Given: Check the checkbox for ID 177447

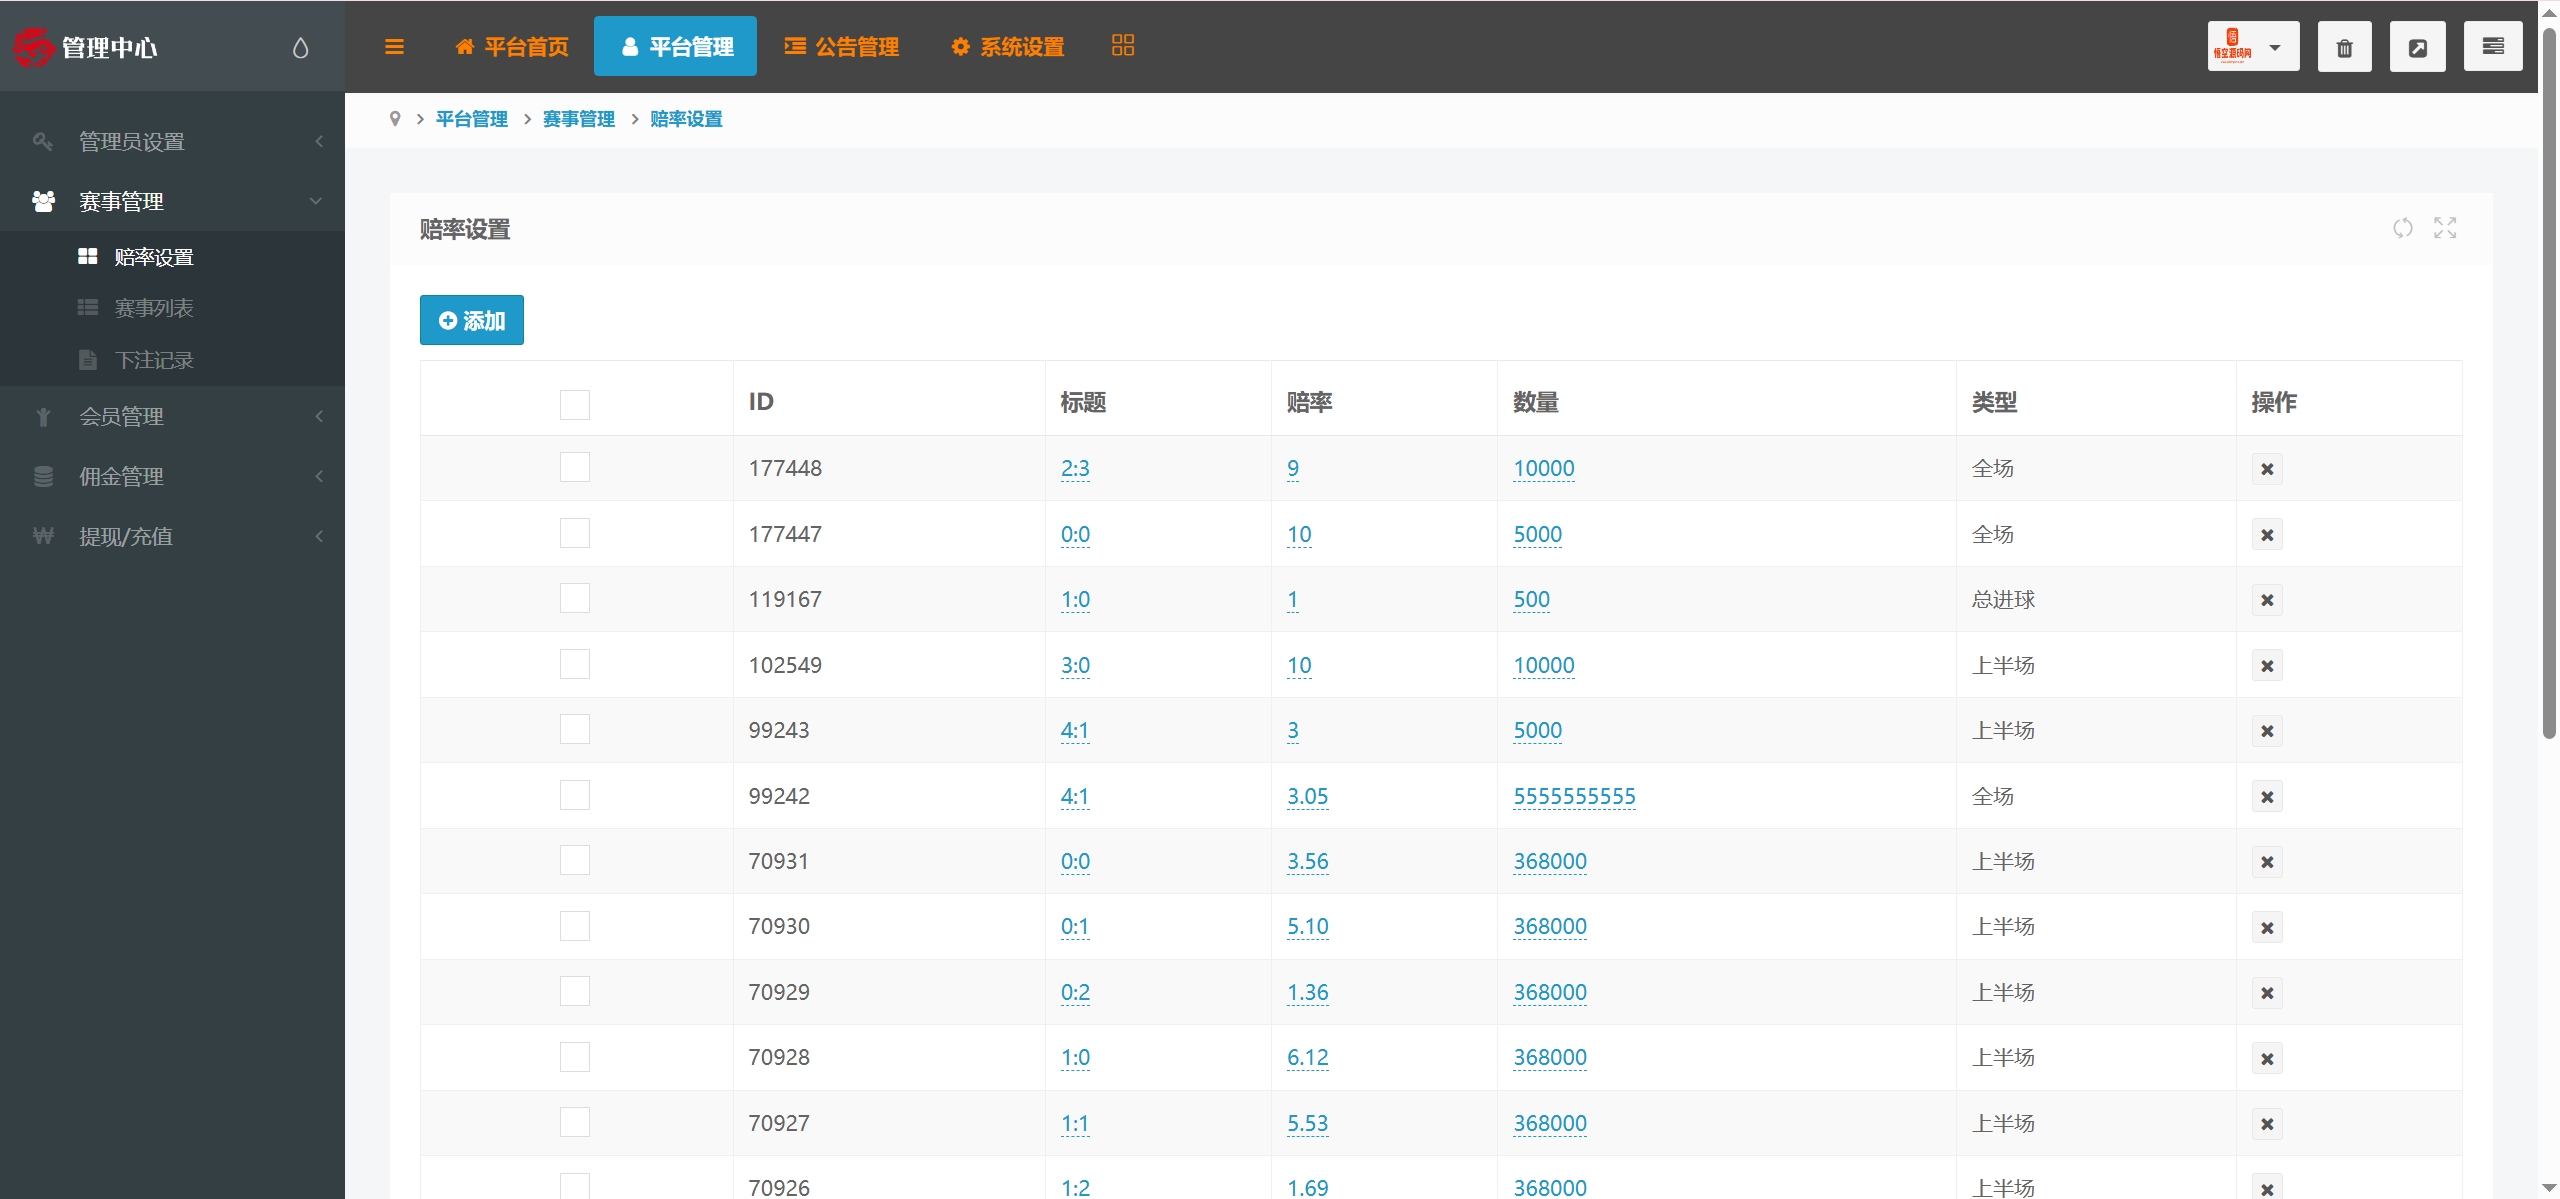Looking at the screenshot, I should 574,533.
